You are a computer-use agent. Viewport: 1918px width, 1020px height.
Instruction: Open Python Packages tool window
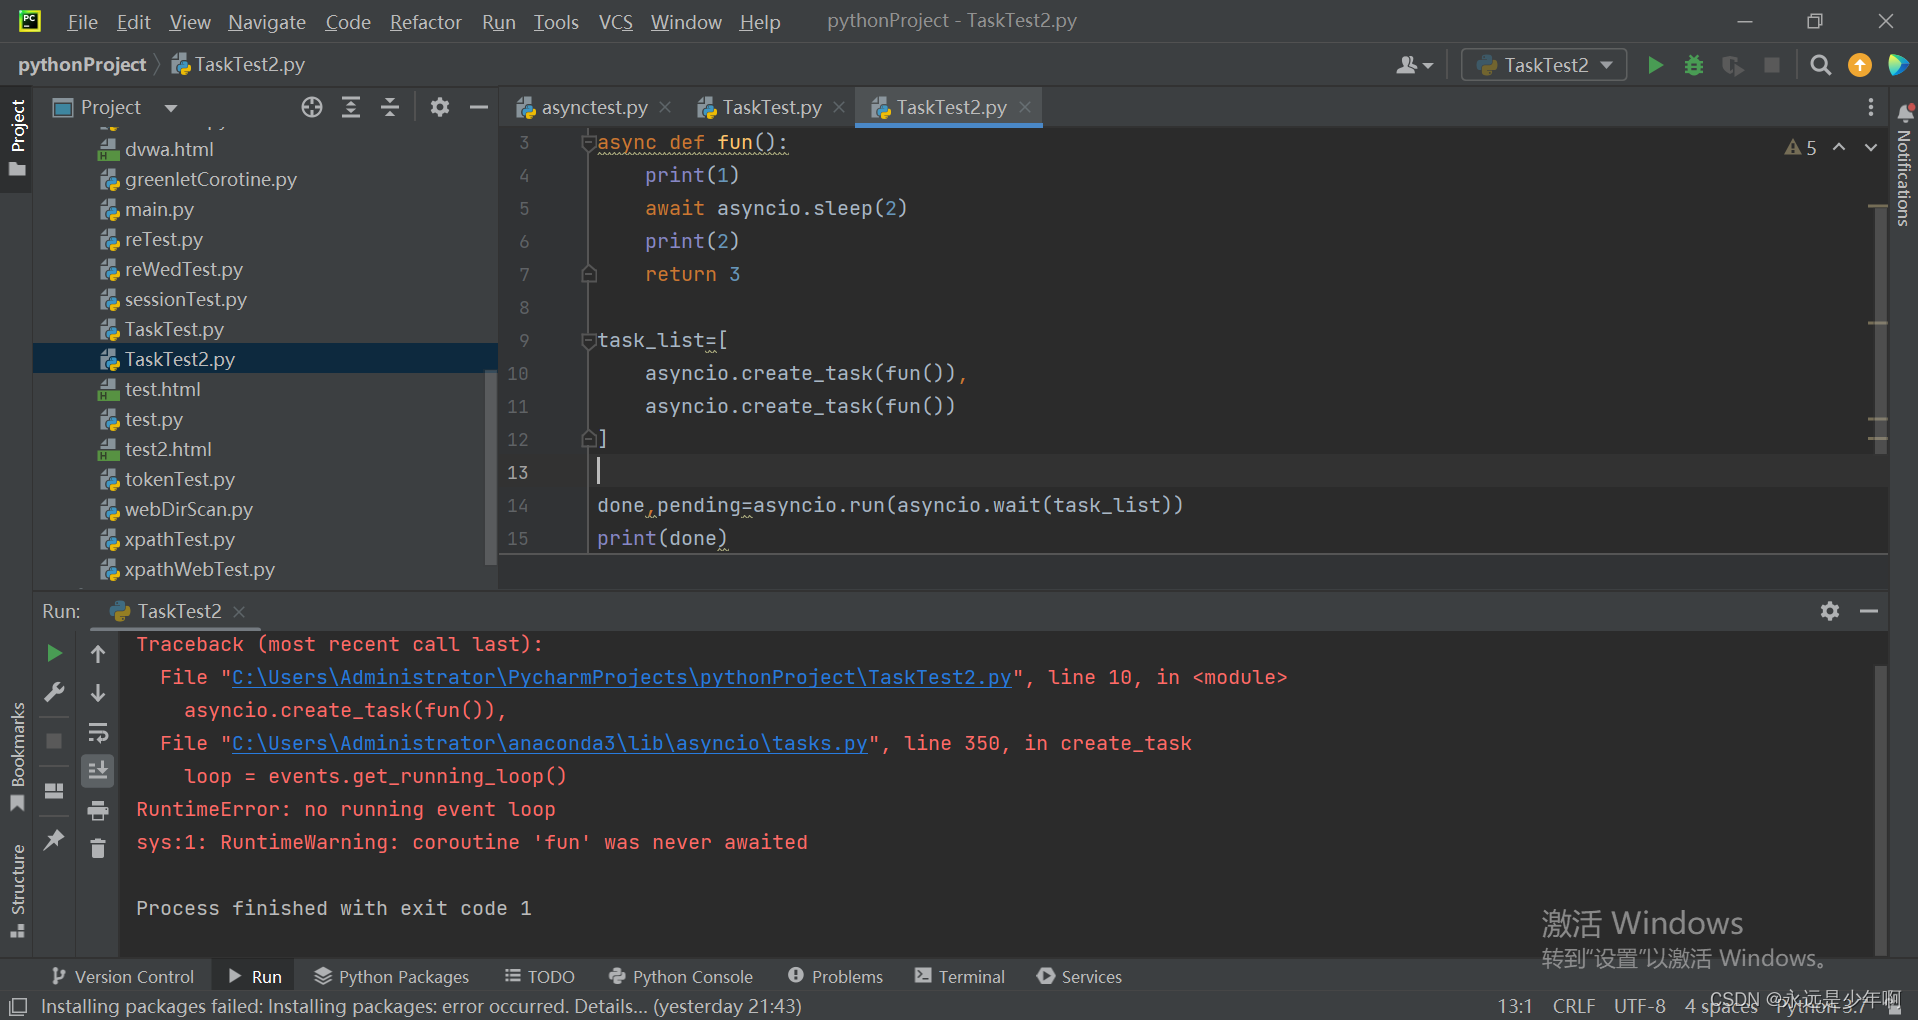(392, 977)
